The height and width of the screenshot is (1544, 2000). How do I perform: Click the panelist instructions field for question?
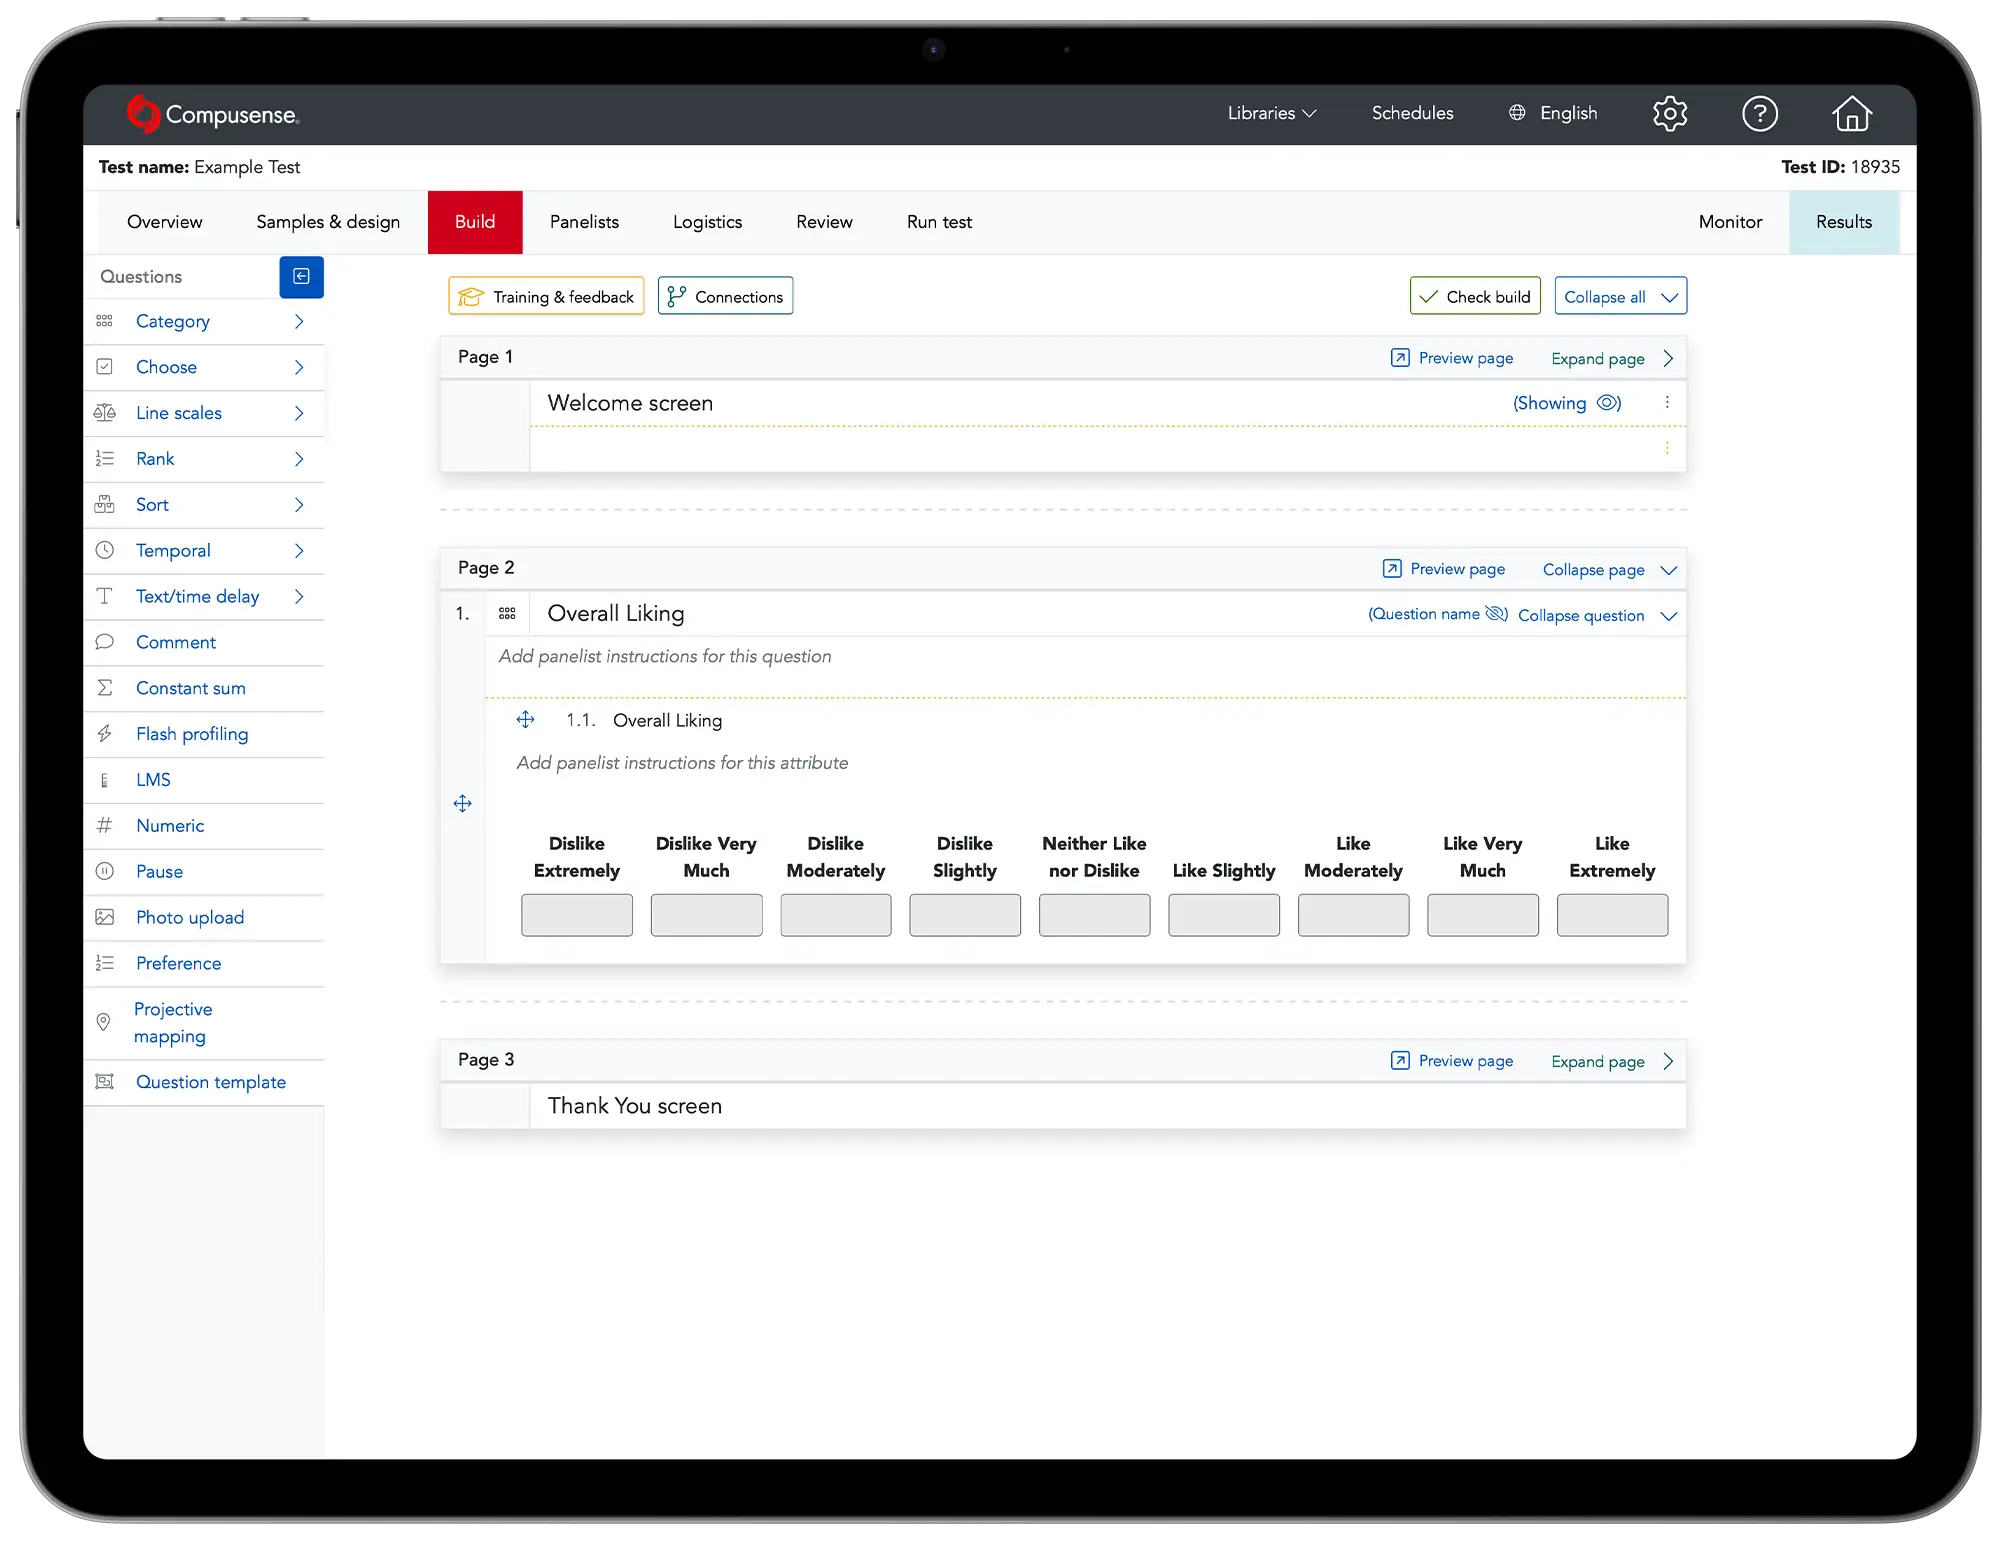665,657
